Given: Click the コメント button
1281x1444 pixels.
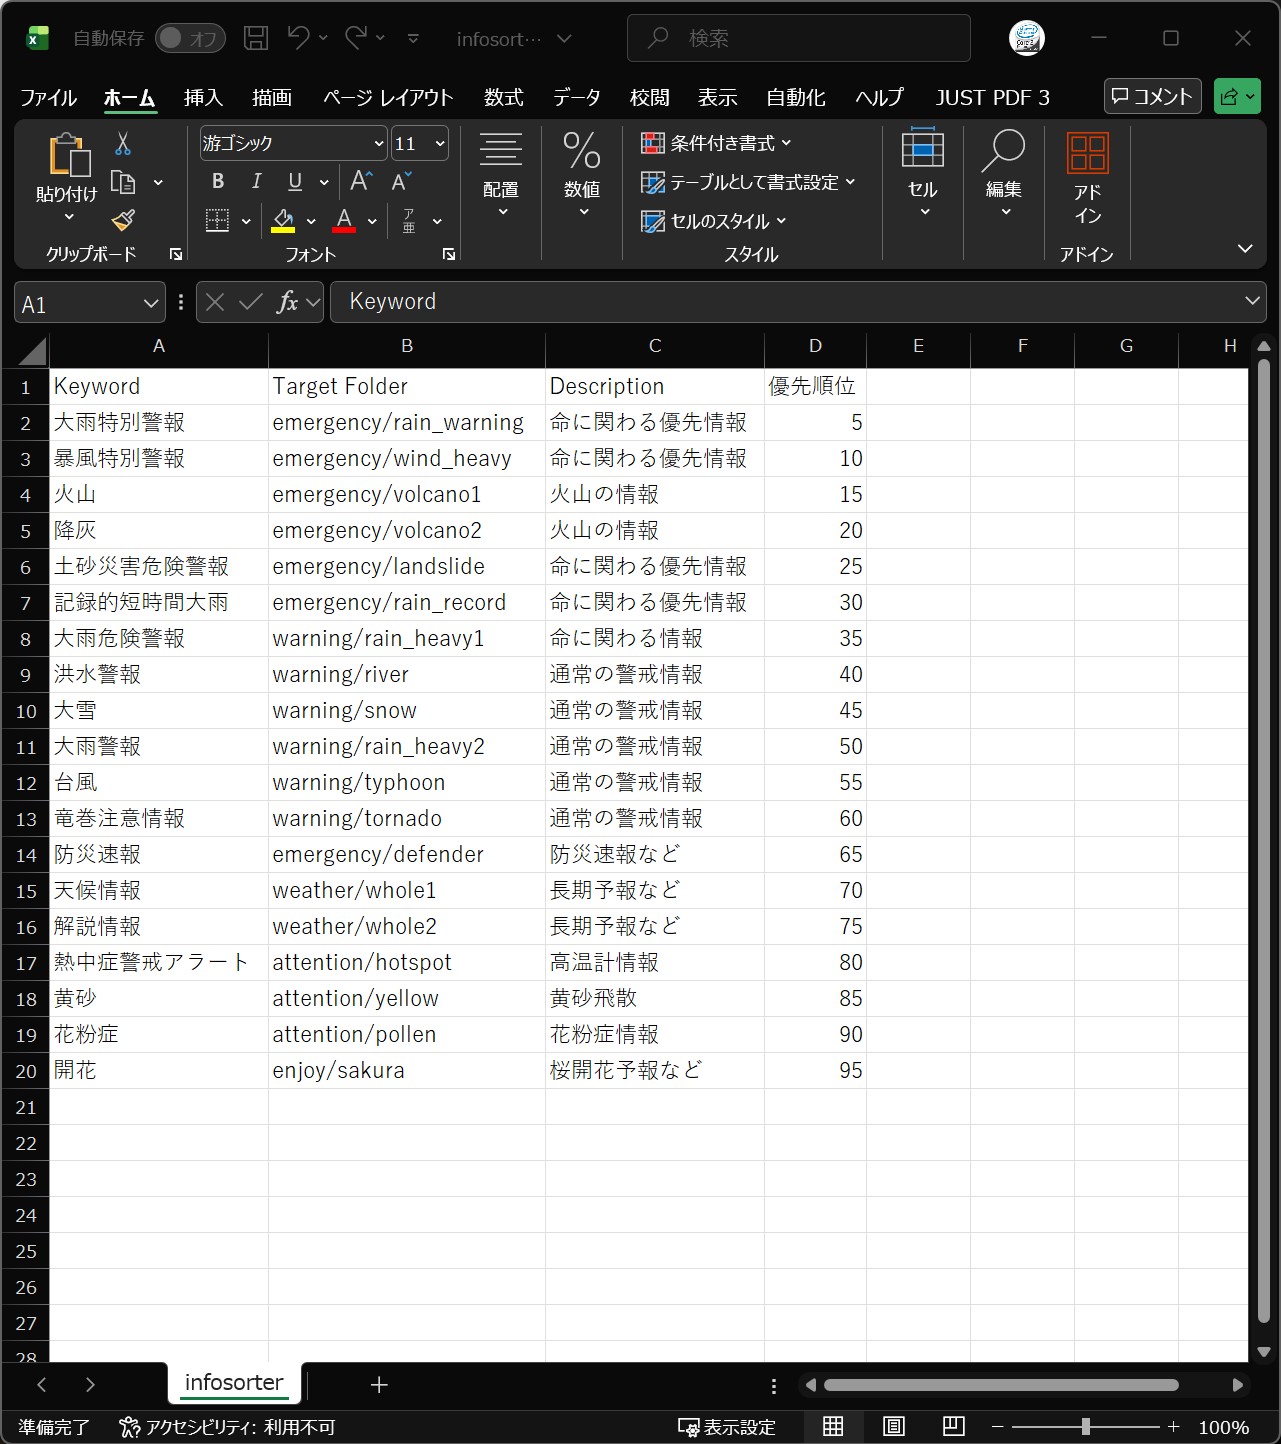Looking at the screenshot, I should pyautogui.click(x=1152, y=96).
